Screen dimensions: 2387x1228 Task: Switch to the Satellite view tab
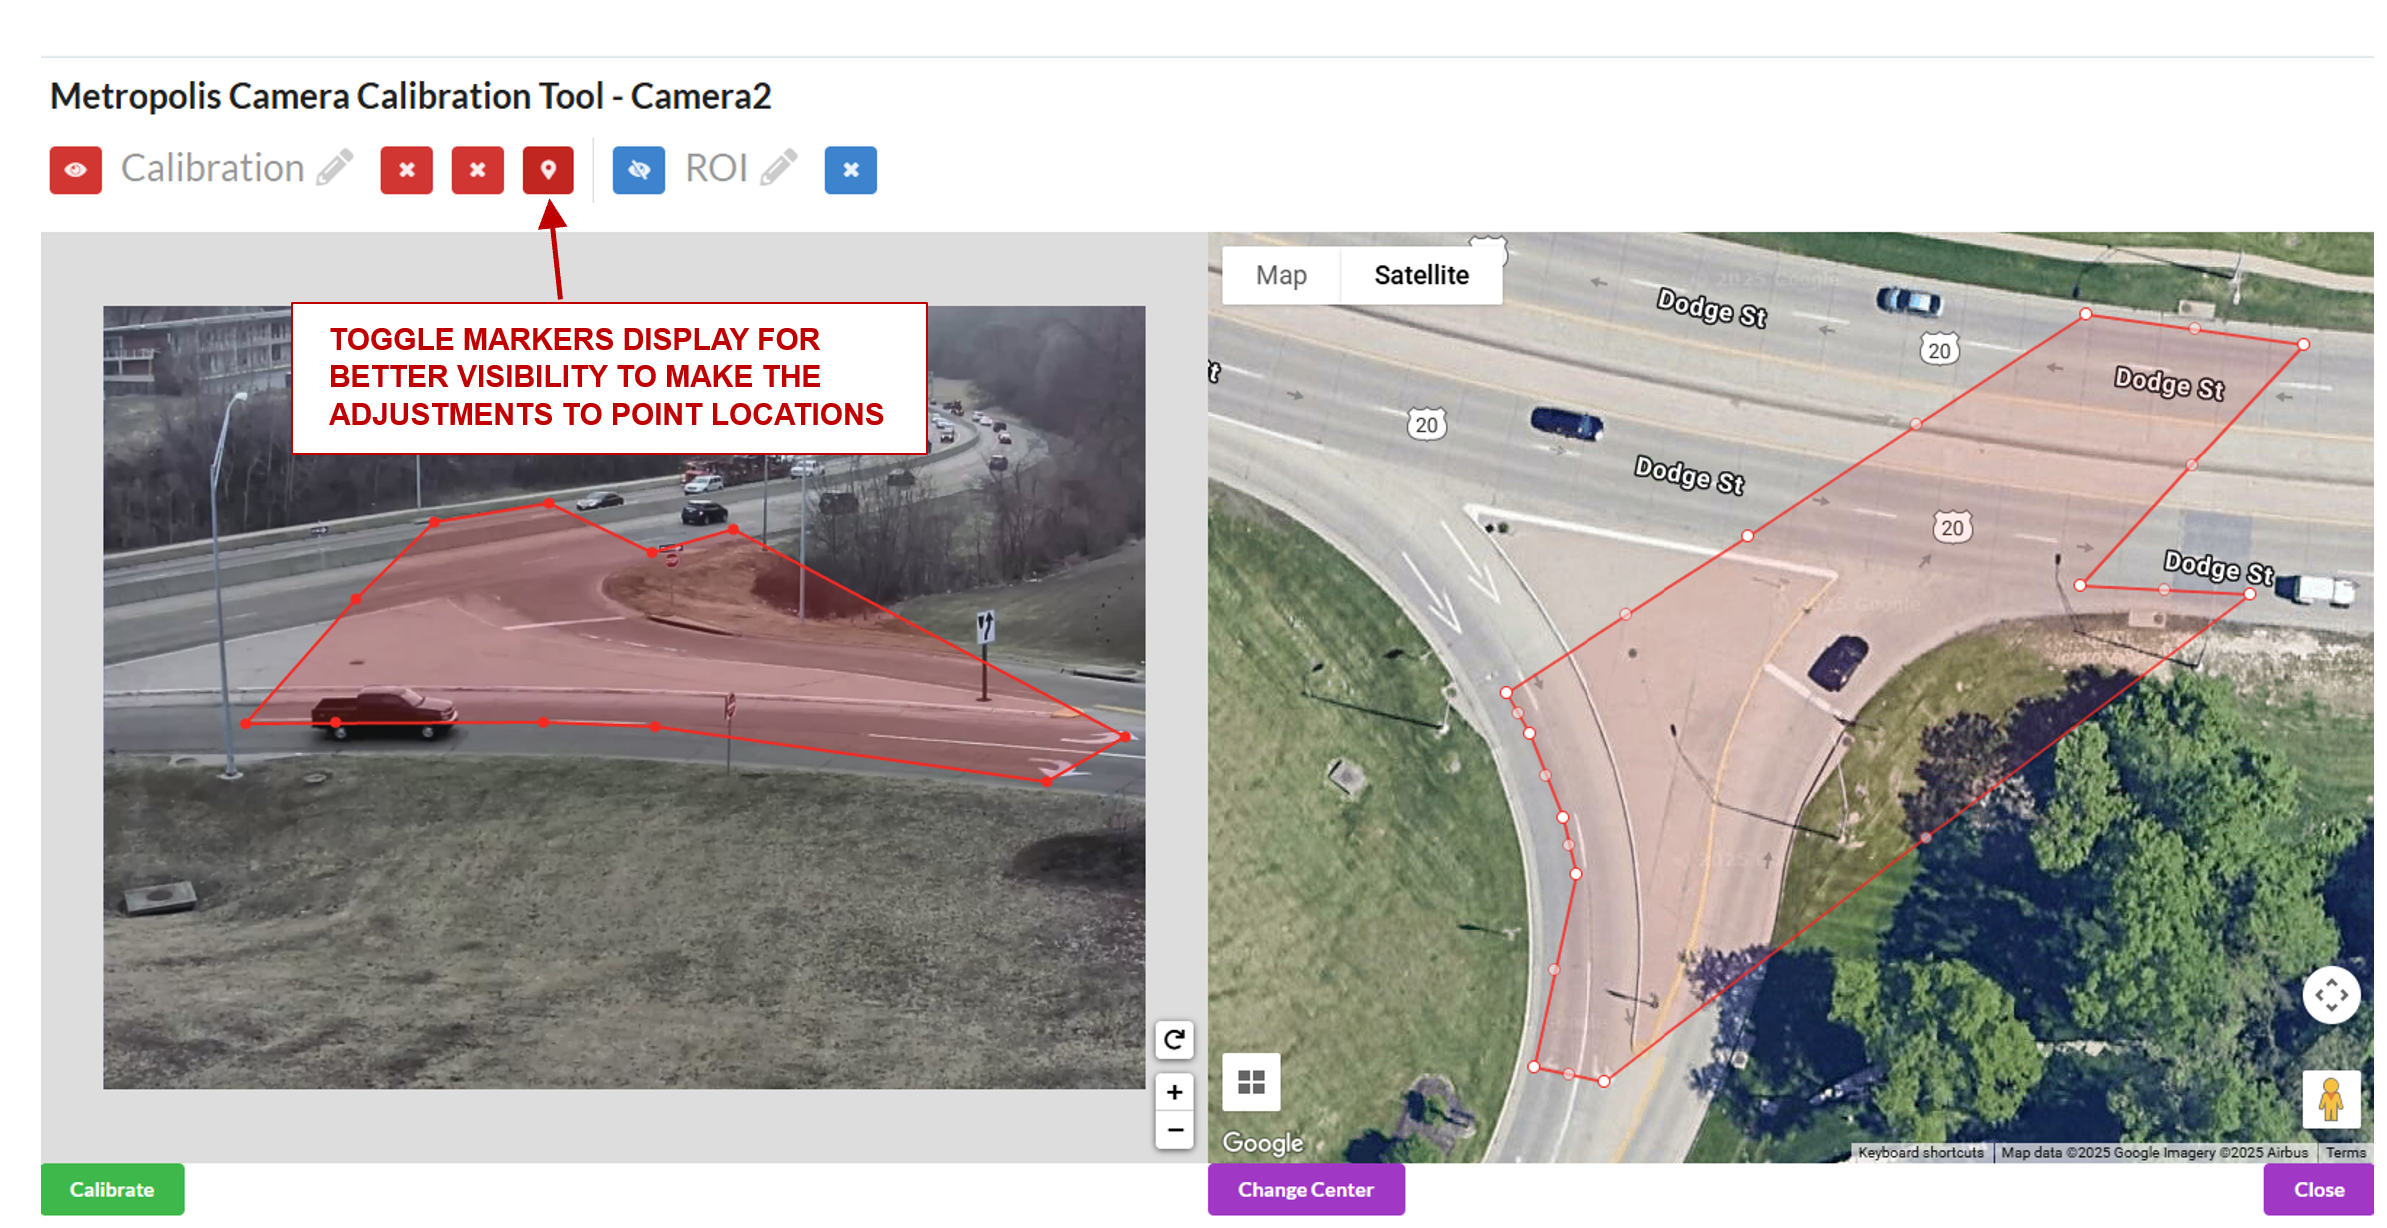coord(1421,275)
